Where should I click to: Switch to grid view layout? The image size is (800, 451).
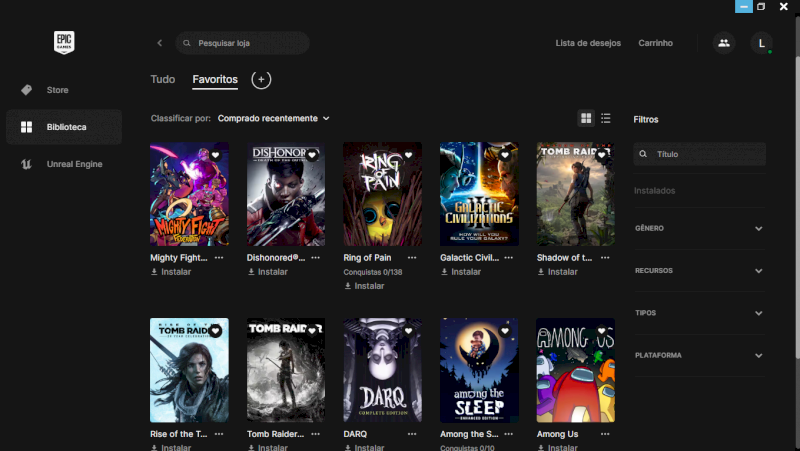click(586, 118)
